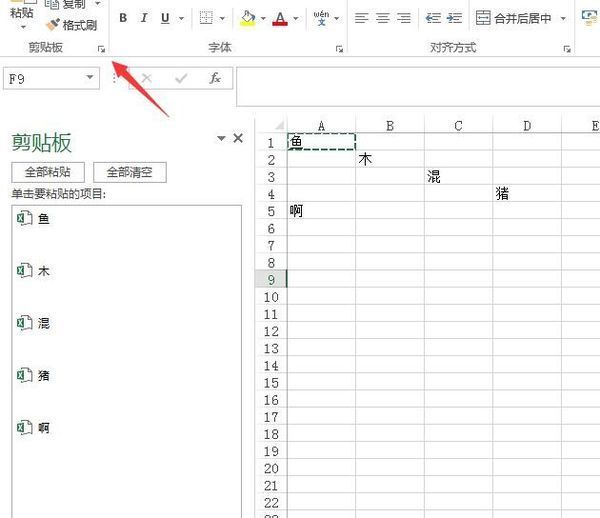The image size is (600, 518).
Task: Open 字体 font dialog launcher
Action: [x=339, y=49]
